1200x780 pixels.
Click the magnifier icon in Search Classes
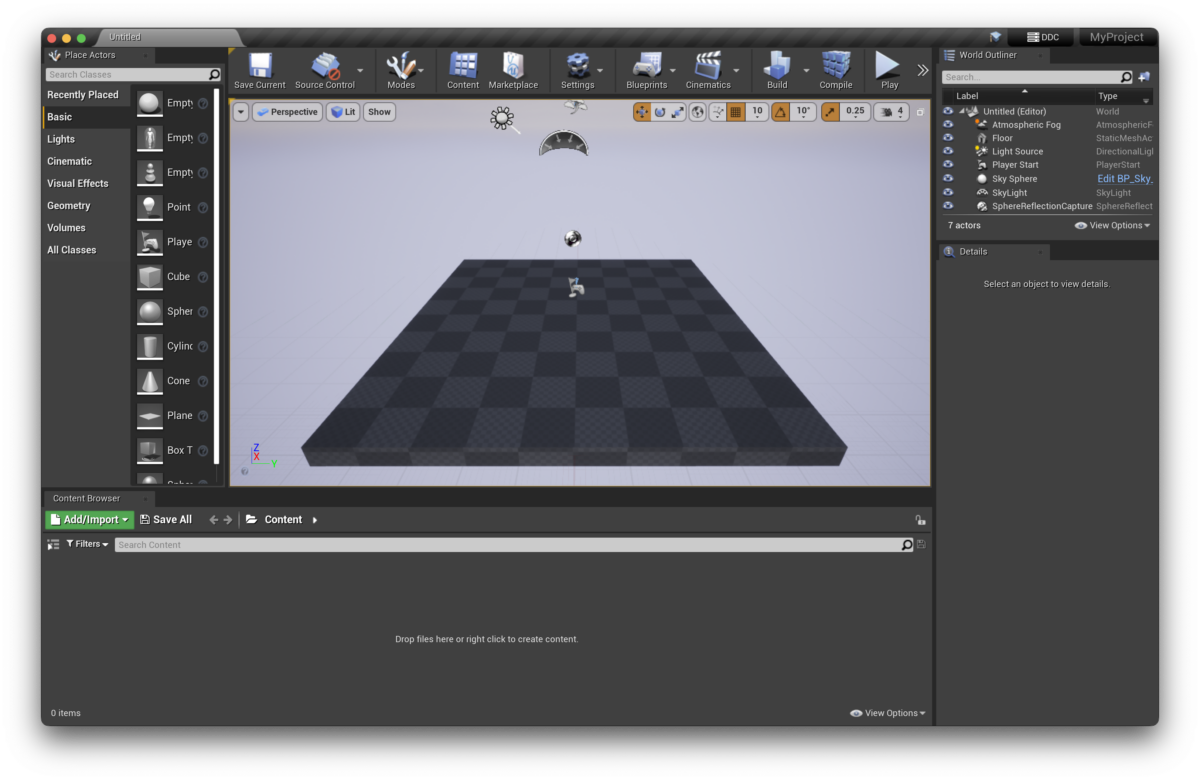(x=214, y=75)
